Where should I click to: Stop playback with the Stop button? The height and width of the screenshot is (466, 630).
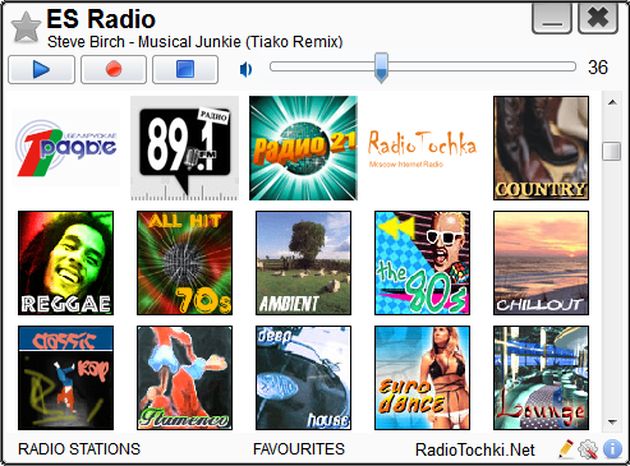[x=185, y=69]
